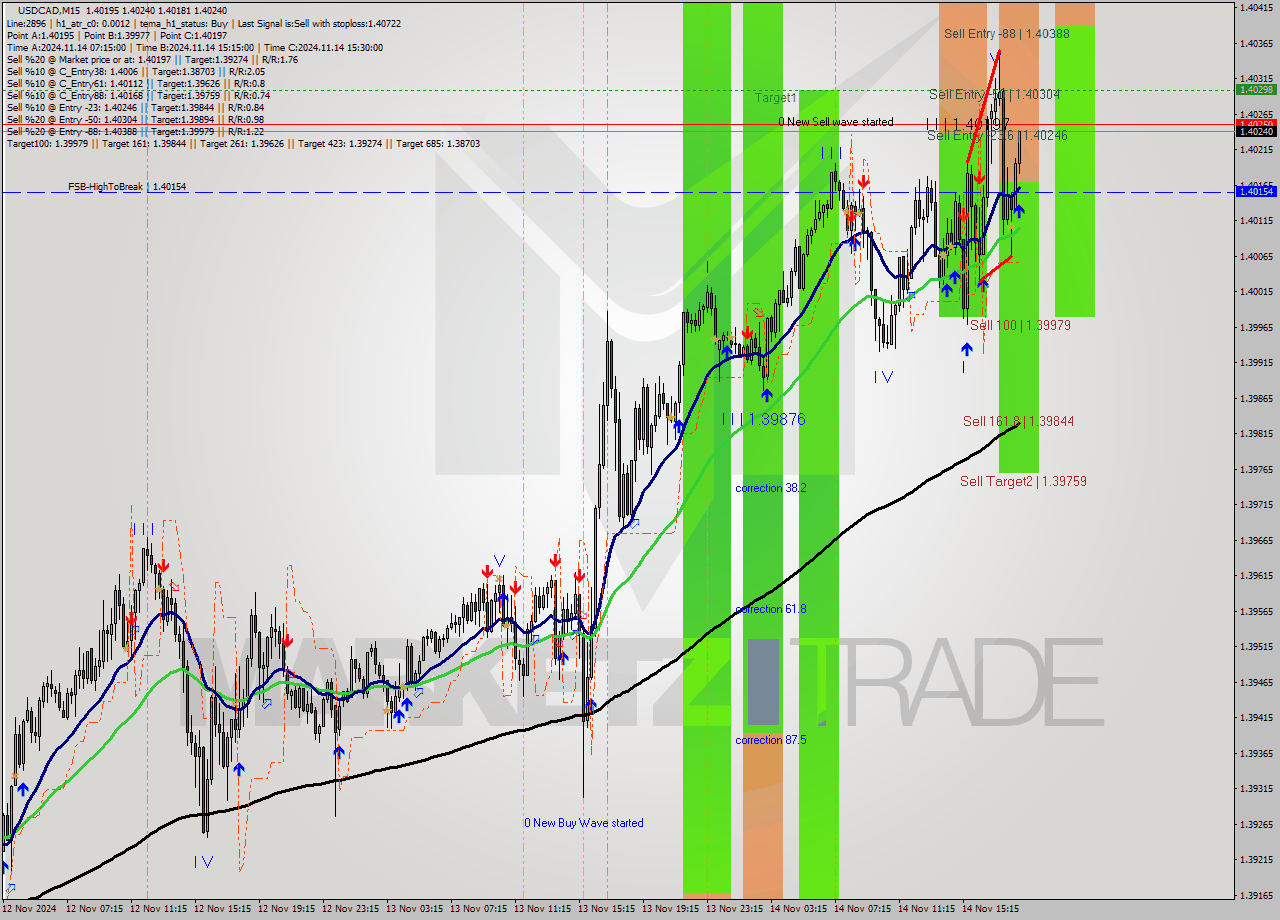Viewport: 1280px width, 920px height.
Task: Click the 'Sell %20 @ Entry -50: 1.40304' line
Action: click(135, 120)
